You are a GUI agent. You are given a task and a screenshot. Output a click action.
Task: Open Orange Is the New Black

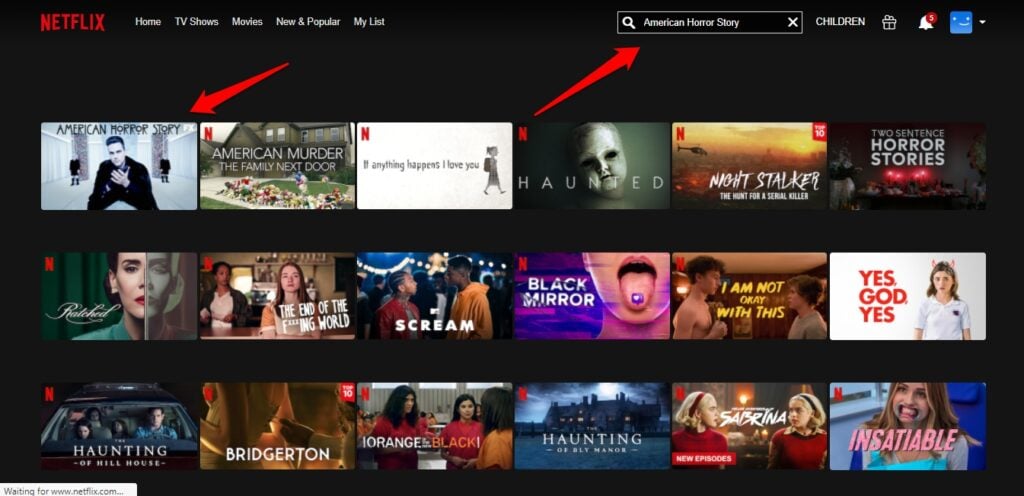(435, 426)
